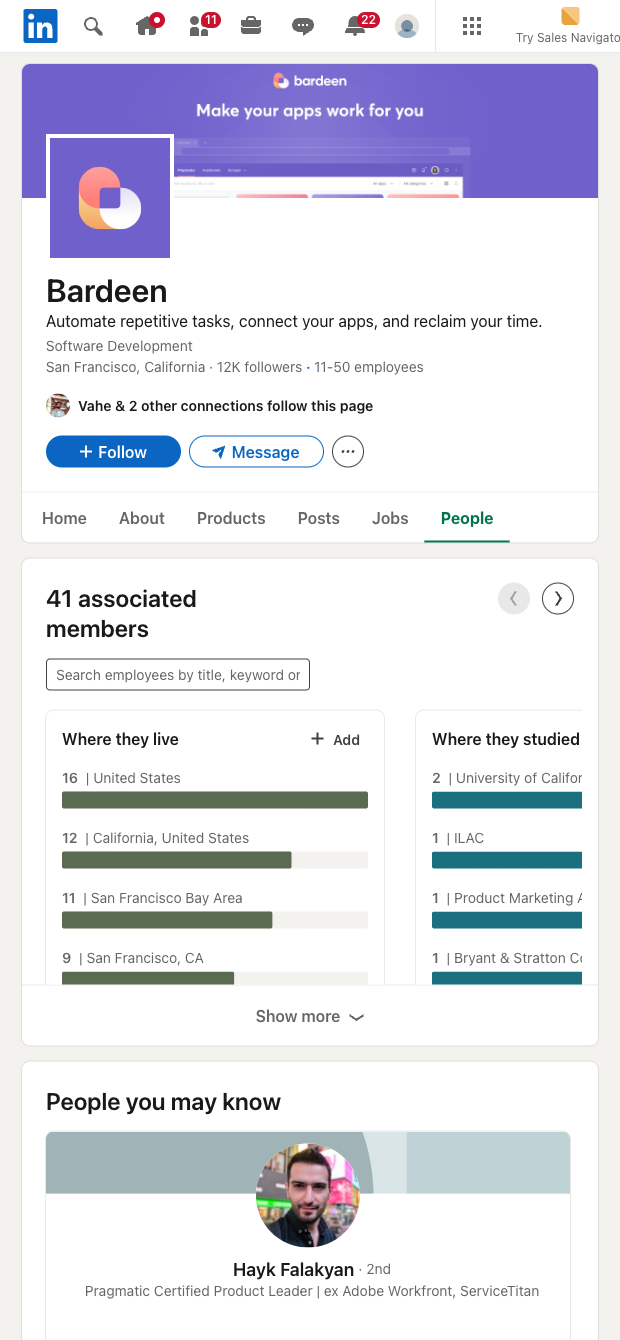This screenshot has width=620, height=1340.
Task: Open the Products tab
Action: [x=231, y=518]
